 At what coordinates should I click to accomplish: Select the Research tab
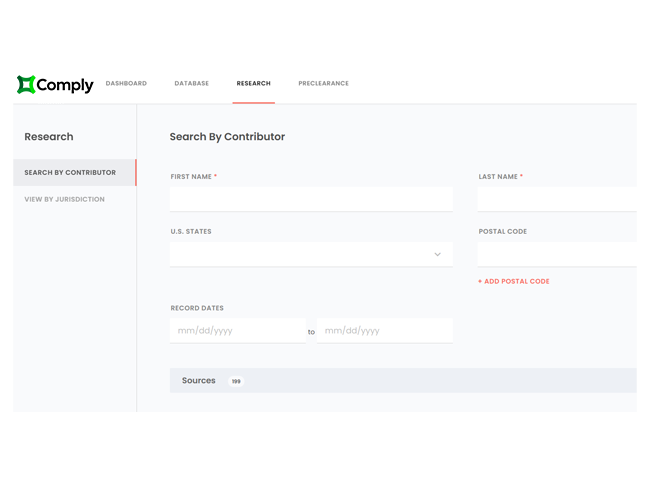(253, 84)
